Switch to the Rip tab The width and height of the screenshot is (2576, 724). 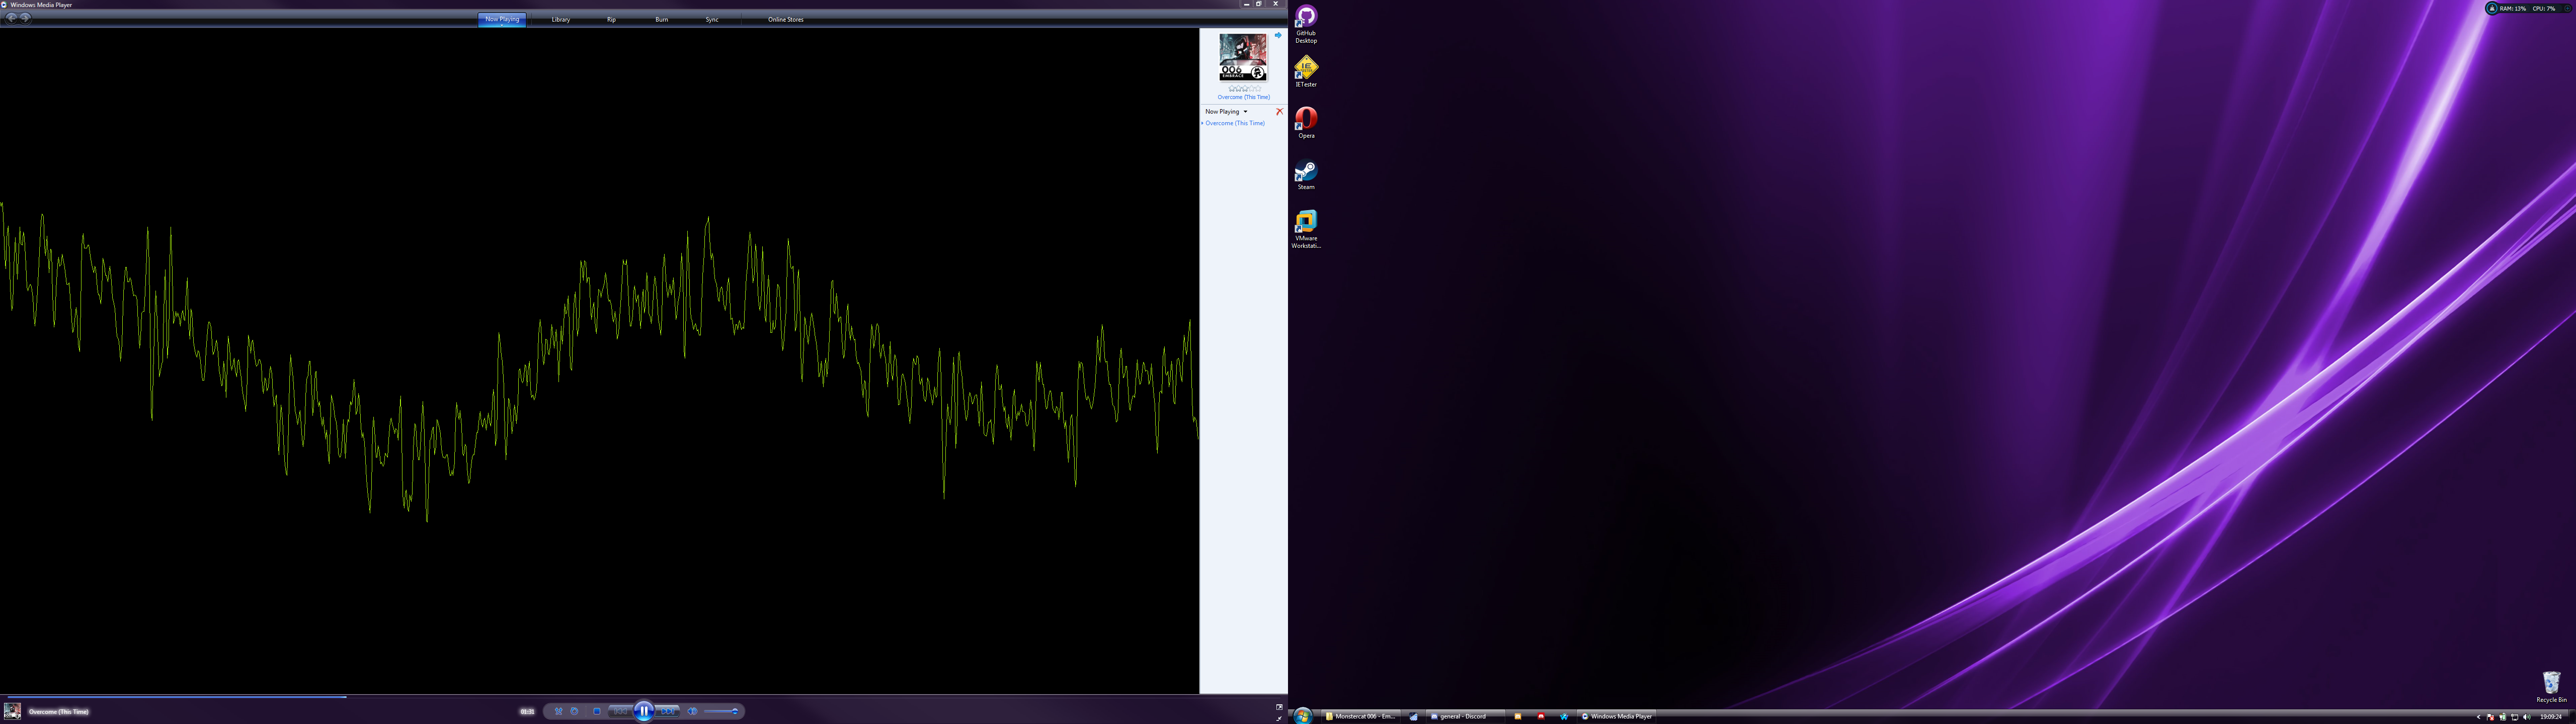611,19
